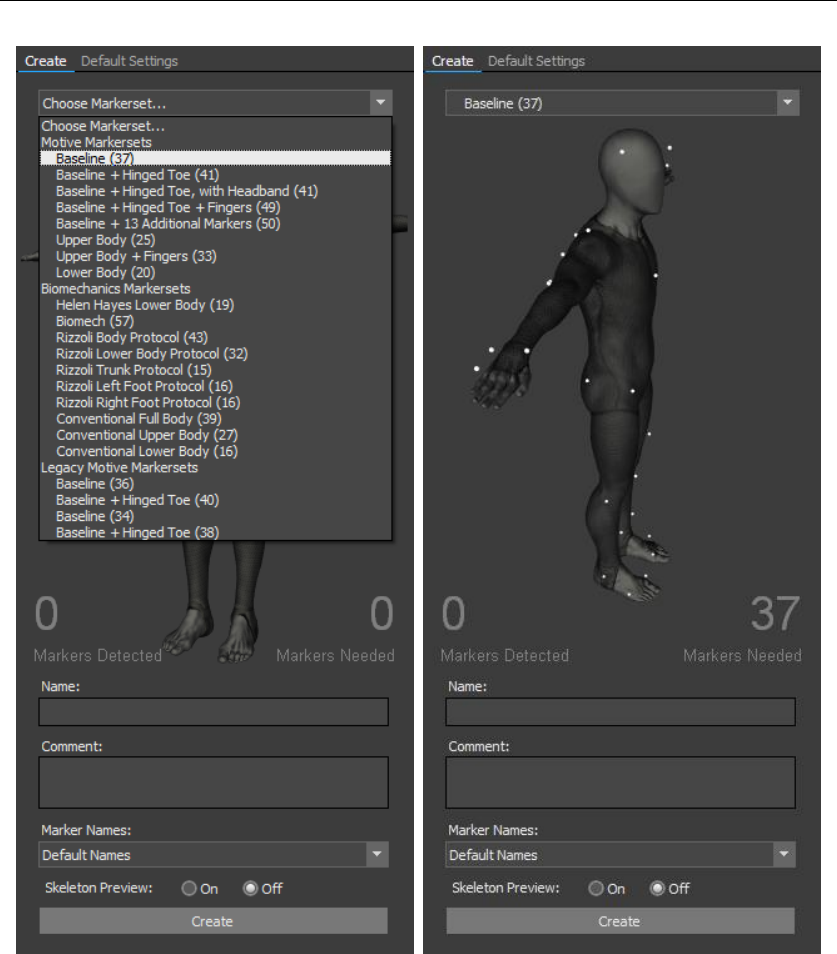Expand Marker Names dropdown in right panel
Viewport: 837px width, 954px height.
pos(784,854)
